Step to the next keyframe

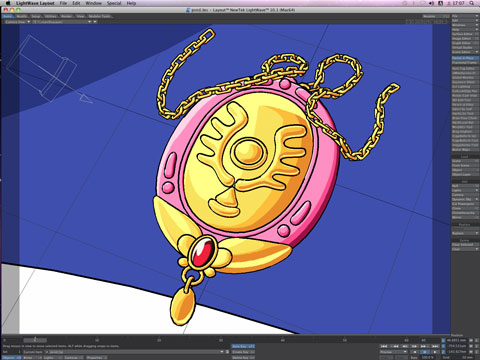424,346
